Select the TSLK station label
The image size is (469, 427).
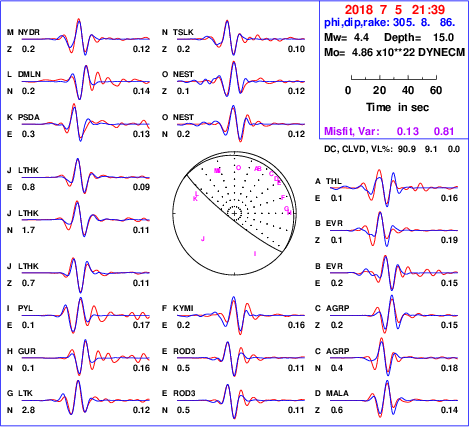pyautogui.click(x=183, y=32)
